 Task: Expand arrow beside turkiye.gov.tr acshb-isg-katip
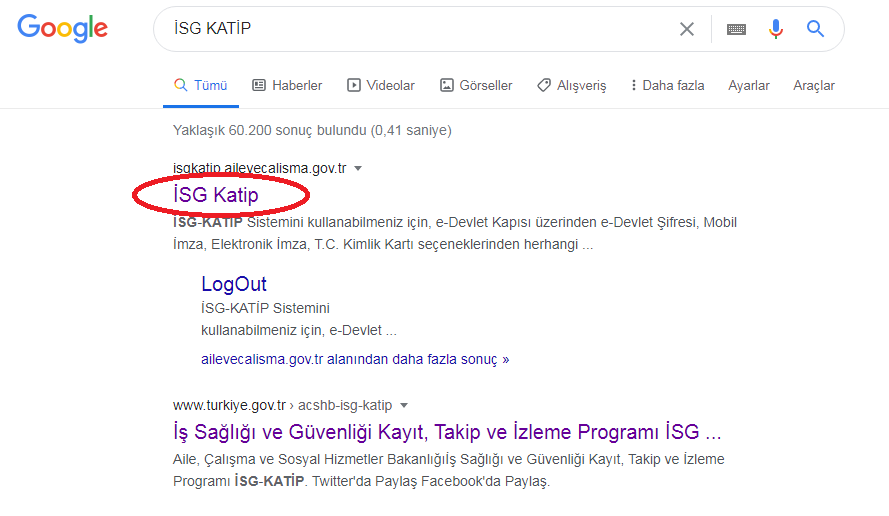pos(404,405)
